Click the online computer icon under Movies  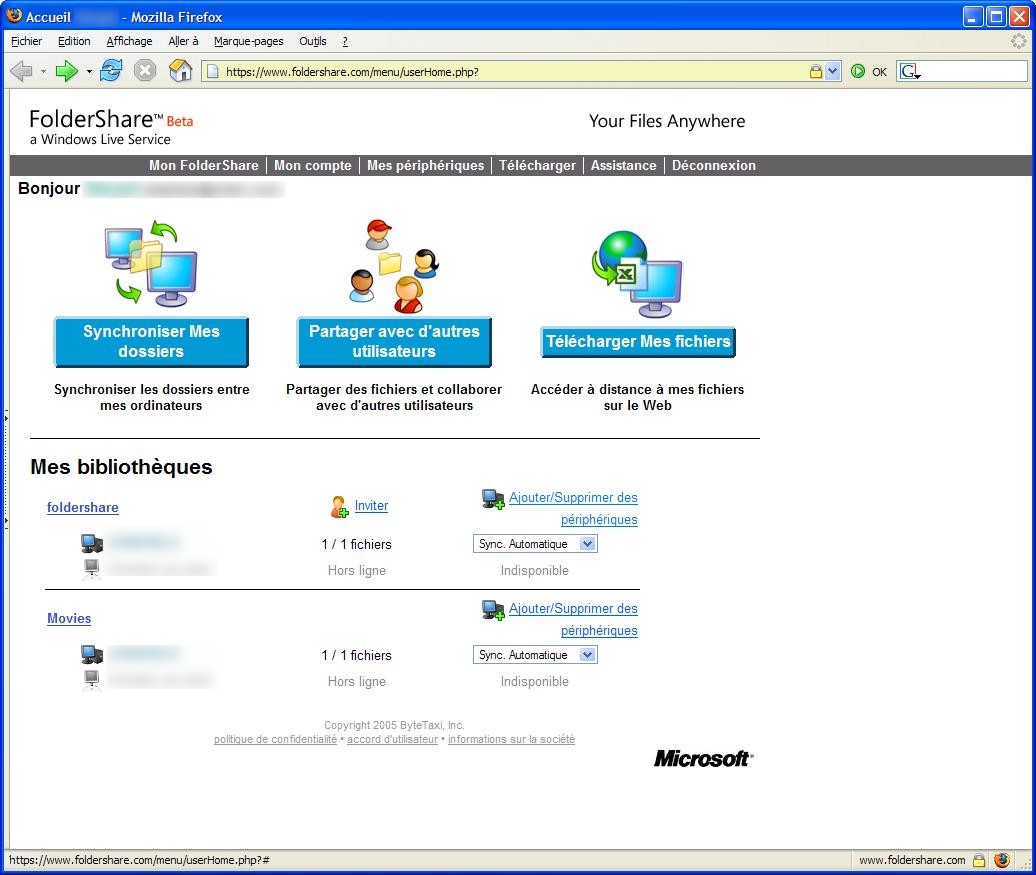(92, 654)
